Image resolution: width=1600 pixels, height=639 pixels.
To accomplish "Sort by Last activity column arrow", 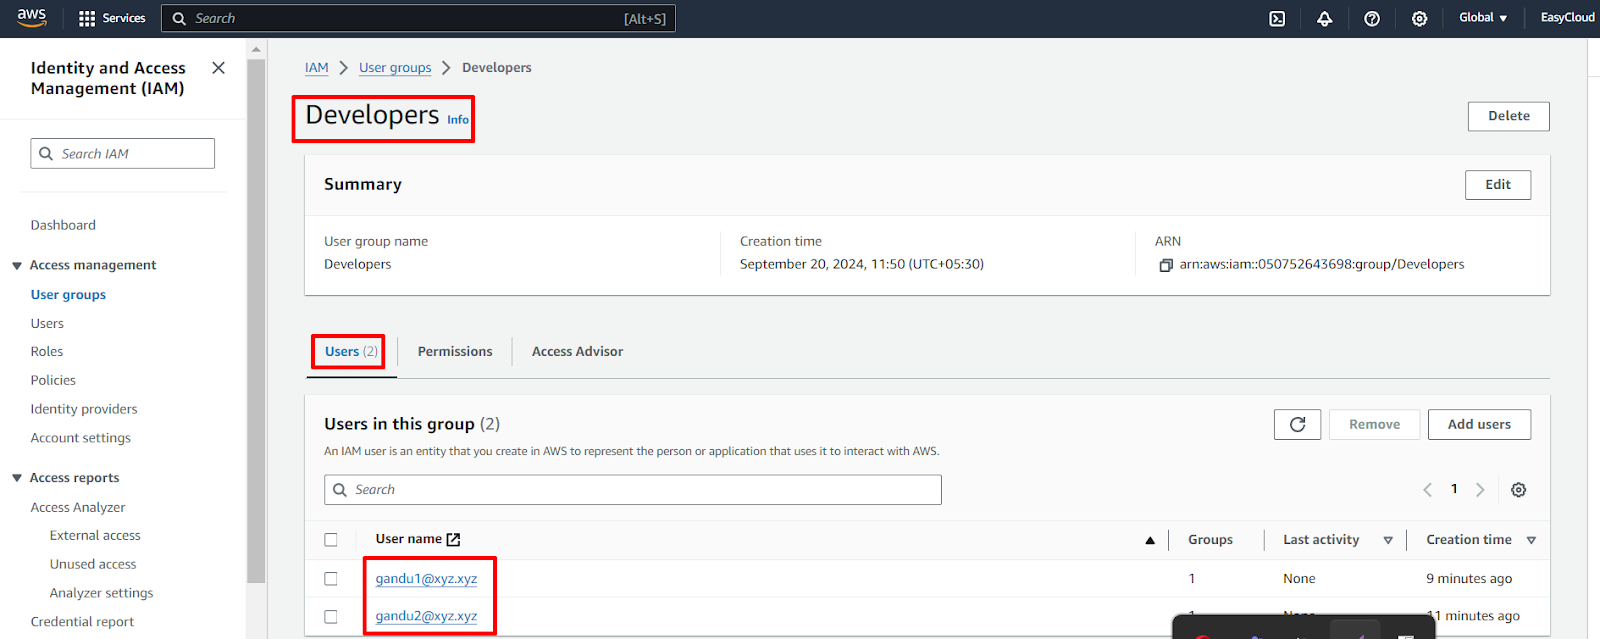I will click(1388, 540).
